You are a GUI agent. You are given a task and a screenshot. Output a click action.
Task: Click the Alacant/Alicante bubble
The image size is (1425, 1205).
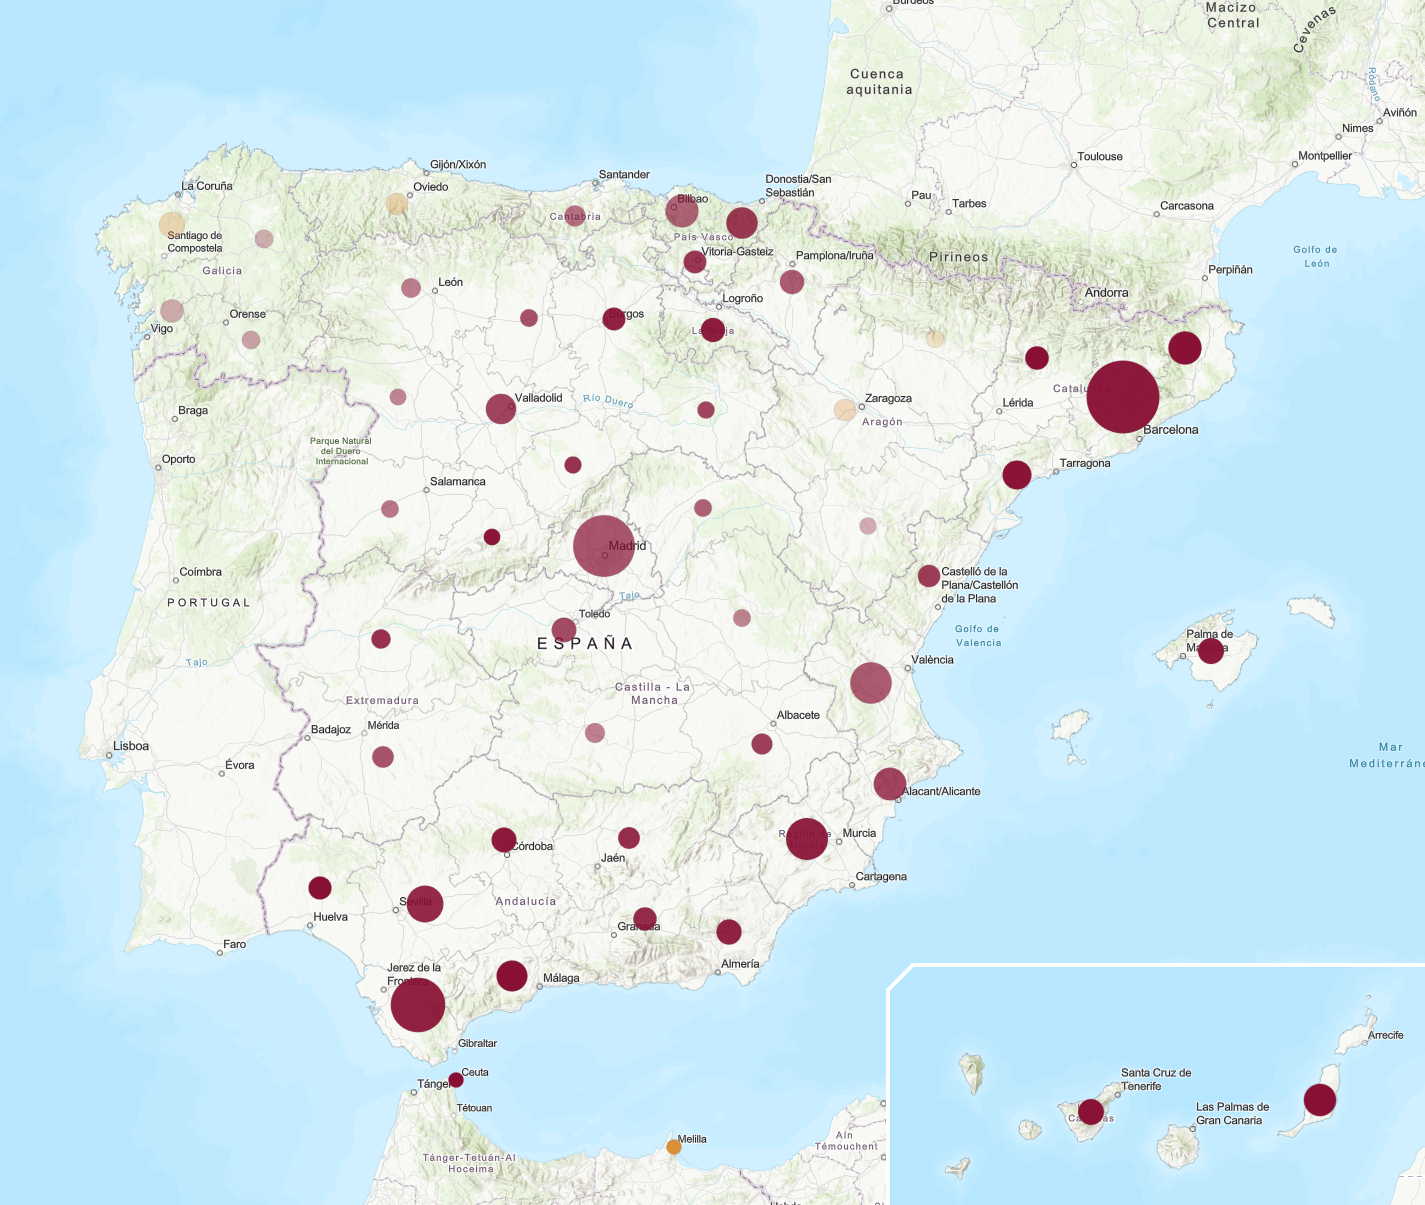coord(890,784)
